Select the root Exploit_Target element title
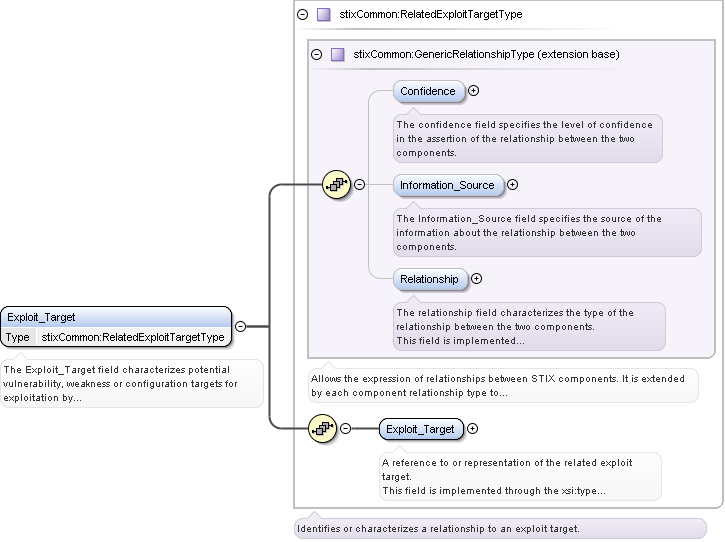725x542 pixels. click(116, 317)
